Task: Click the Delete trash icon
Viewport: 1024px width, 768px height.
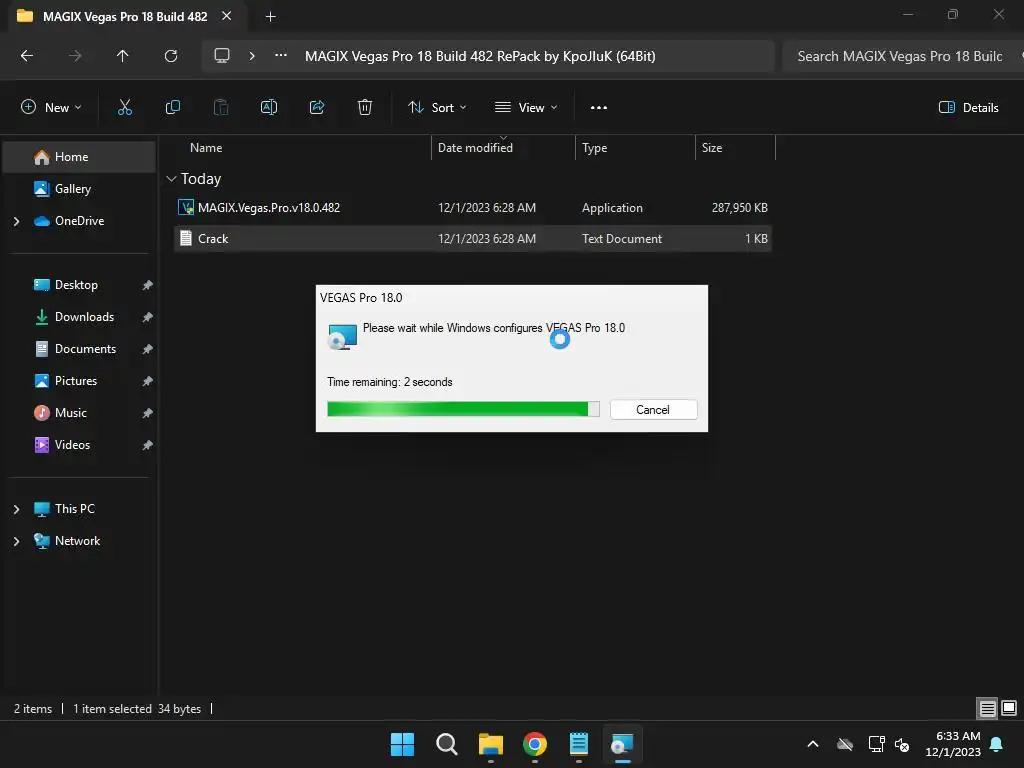Action: tap(365, 107)
